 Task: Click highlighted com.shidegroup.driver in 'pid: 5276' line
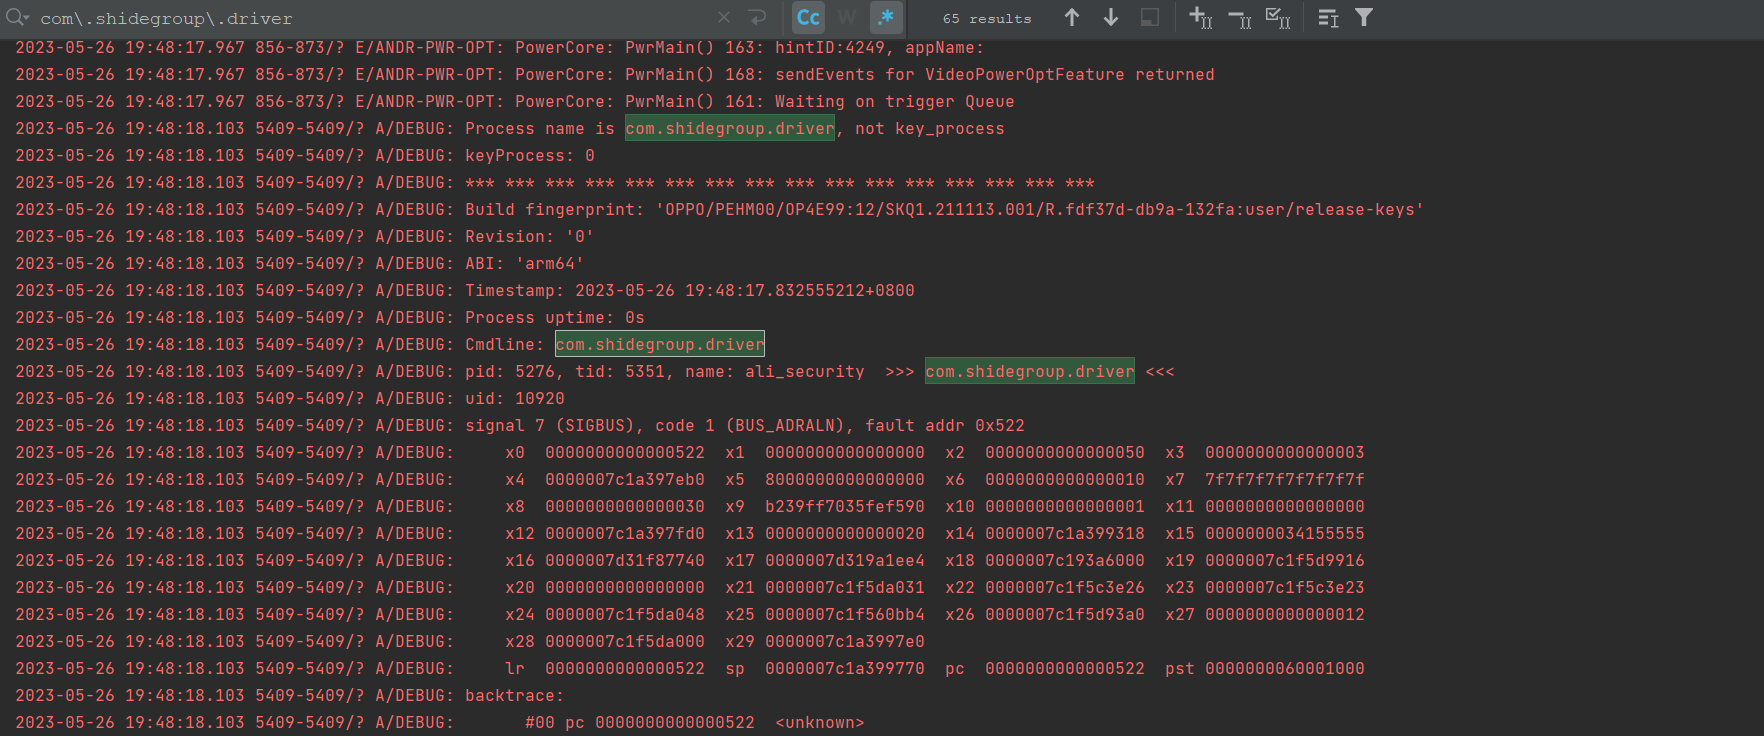[x=1030, y=371]
